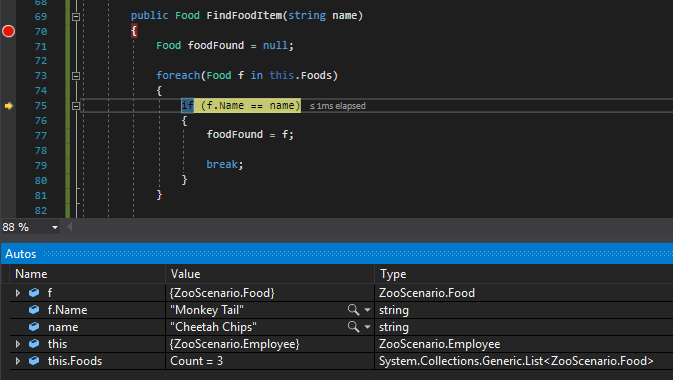Open text visualizer magnifier for name
This screenshot has width=673, height=380.
(x=353, y=327)
